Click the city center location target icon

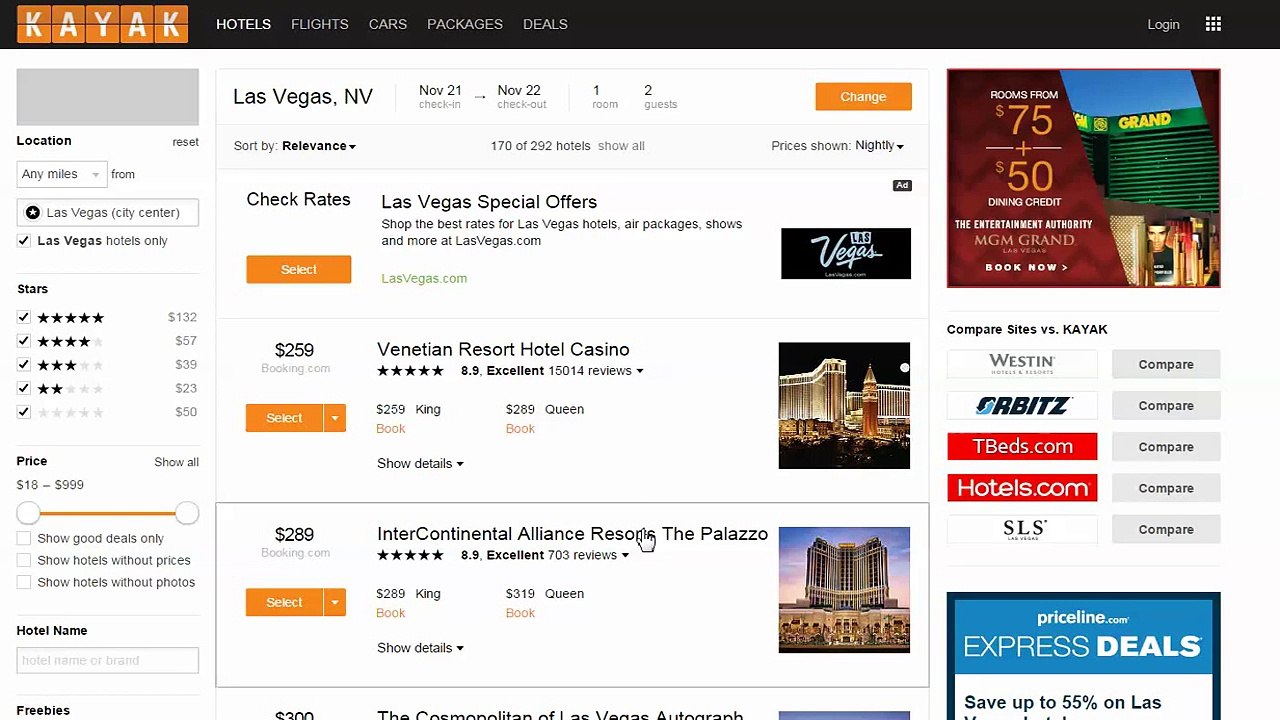[x=33, y=212]
